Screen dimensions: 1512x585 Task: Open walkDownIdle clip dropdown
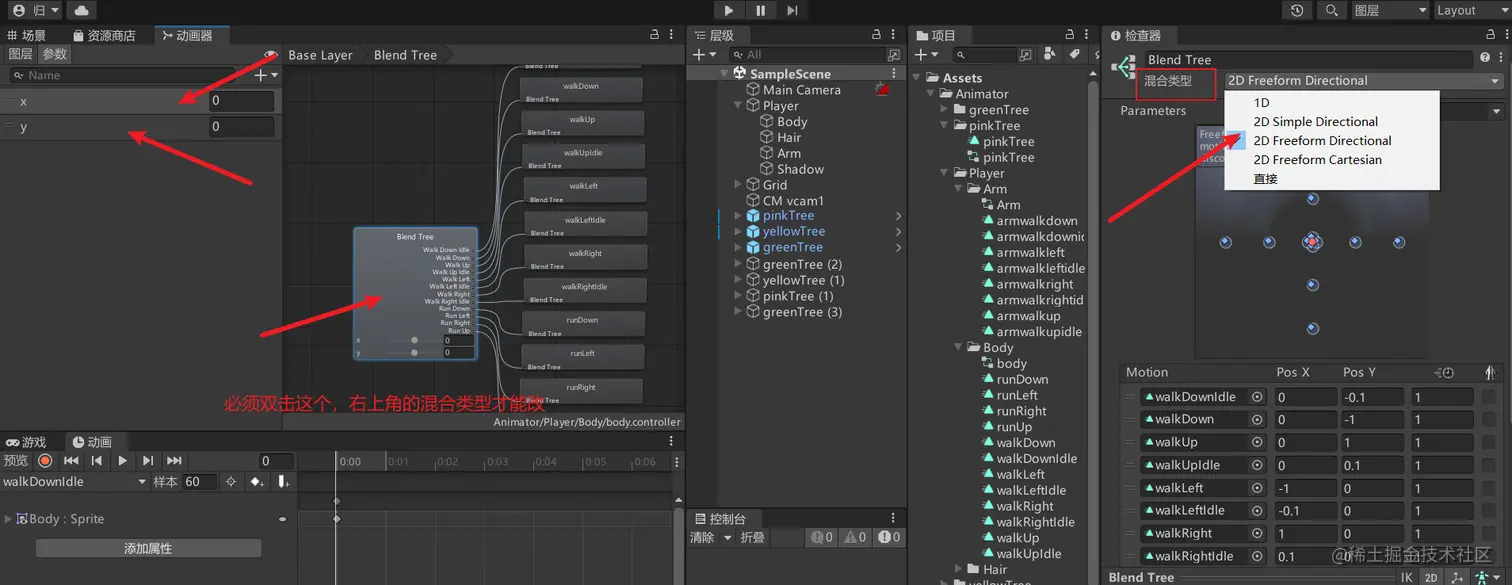[x=75, y=481]
